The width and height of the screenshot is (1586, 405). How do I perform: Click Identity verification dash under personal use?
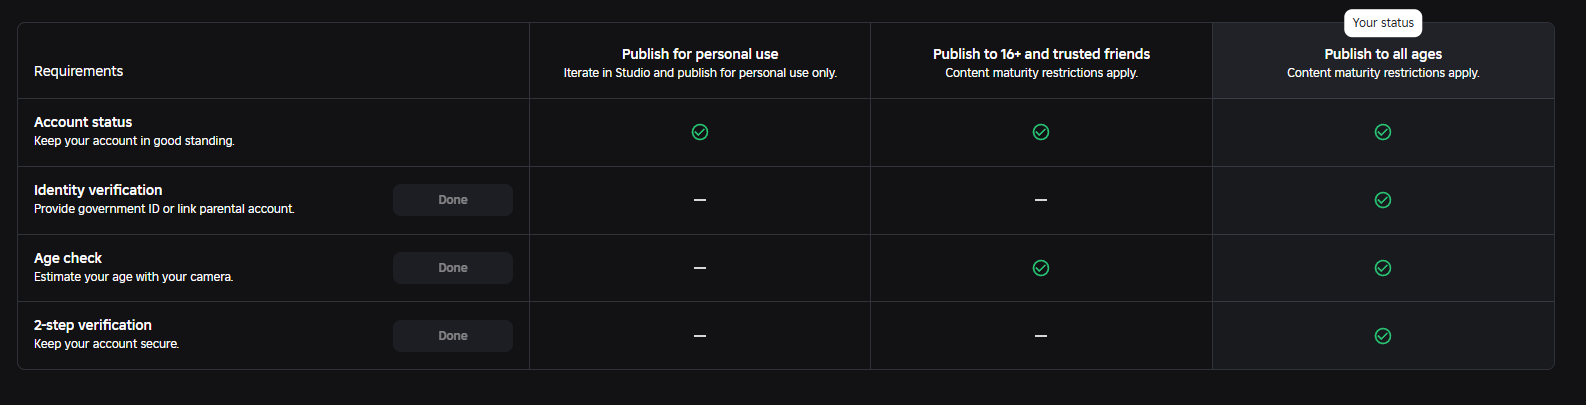(700, 200)
